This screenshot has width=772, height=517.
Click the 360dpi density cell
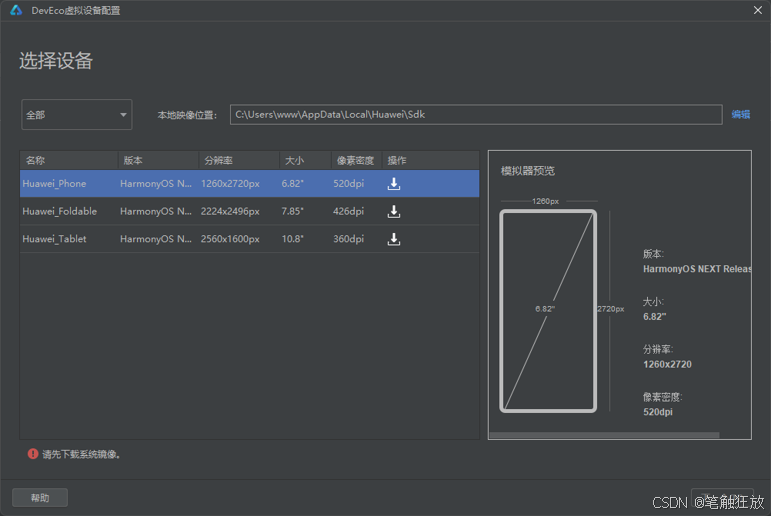pyautogui.click(x=348, y=239)
